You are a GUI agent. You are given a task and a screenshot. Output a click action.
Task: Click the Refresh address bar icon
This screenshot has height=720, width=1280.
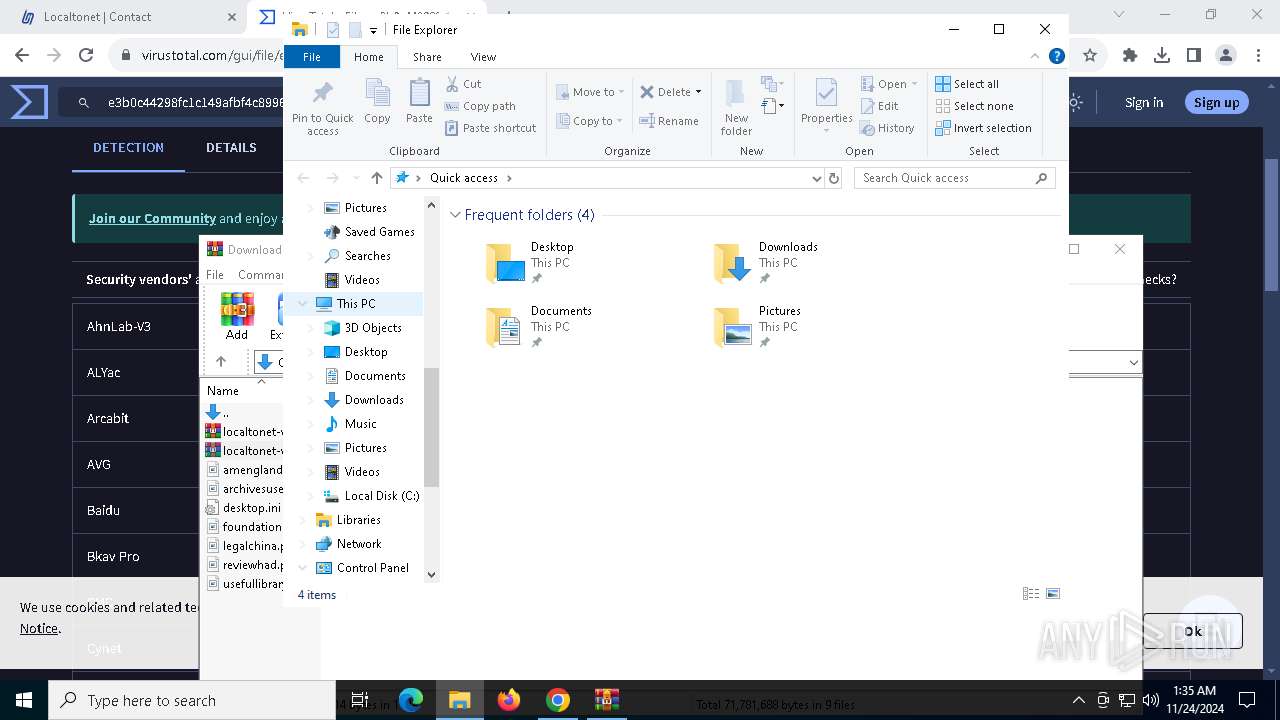[834, 178]
